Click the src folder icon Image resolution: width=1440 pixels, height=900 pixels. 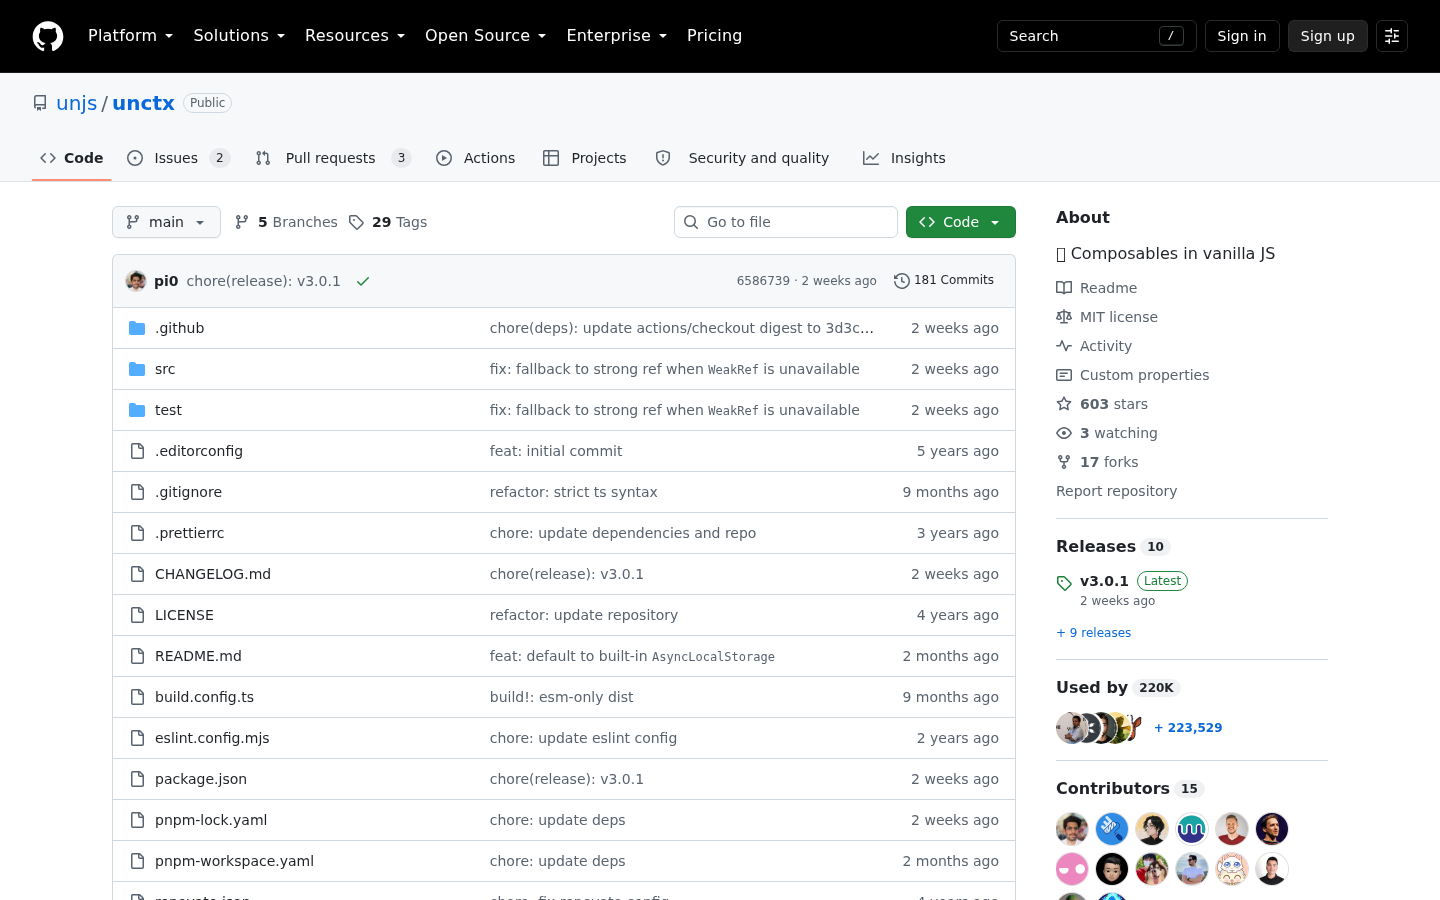click(137, 369)
